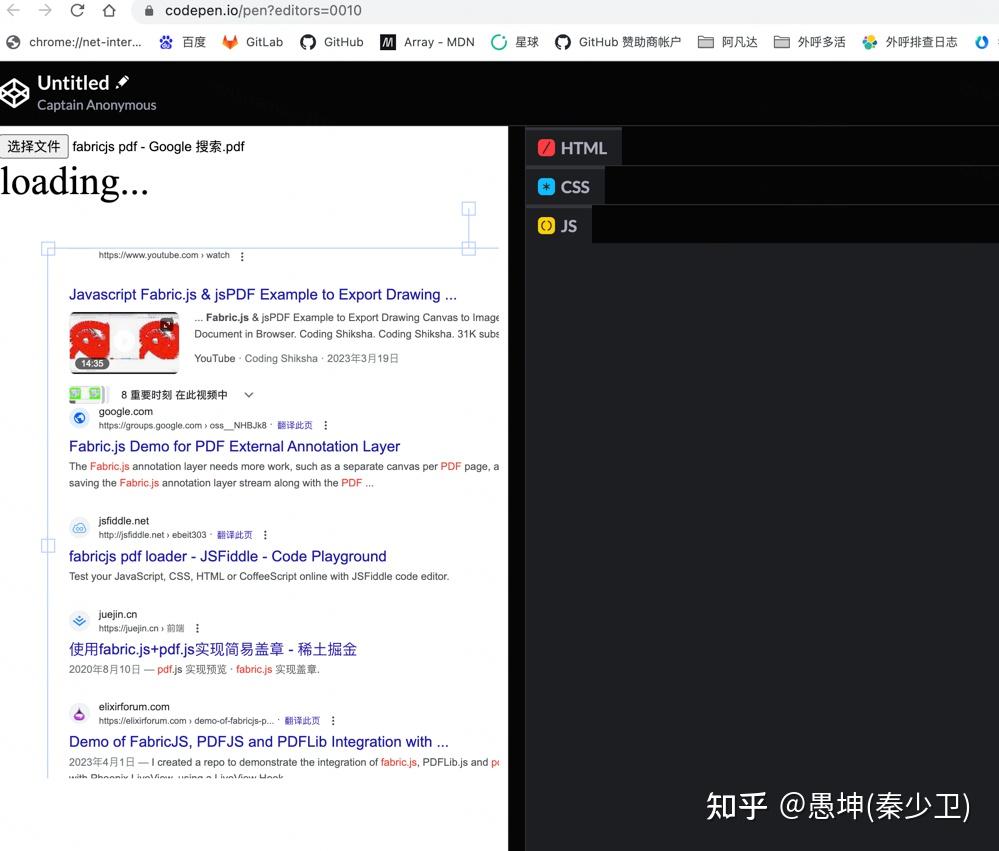
Task: Open the youtube.com result three-dot menu
Action: (242, 256)
